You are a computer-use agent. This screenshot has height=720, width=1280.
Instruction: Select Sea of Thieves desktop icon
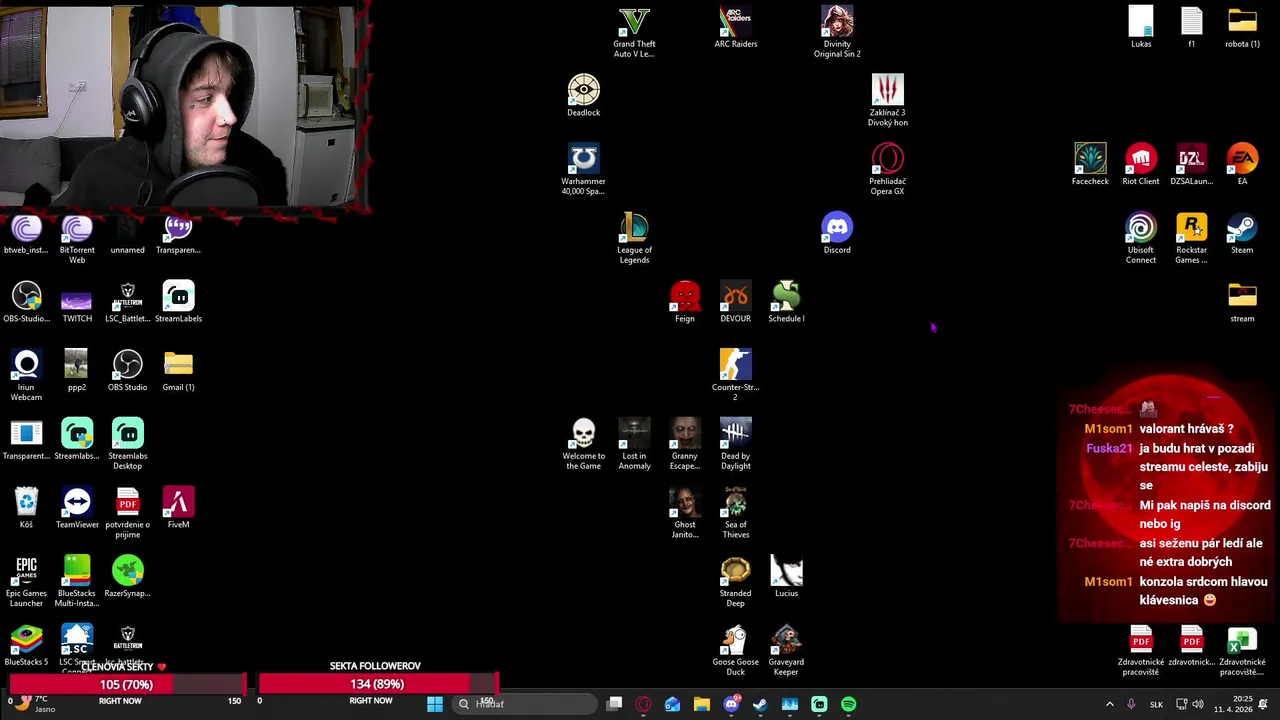click(x=735, y=513)
